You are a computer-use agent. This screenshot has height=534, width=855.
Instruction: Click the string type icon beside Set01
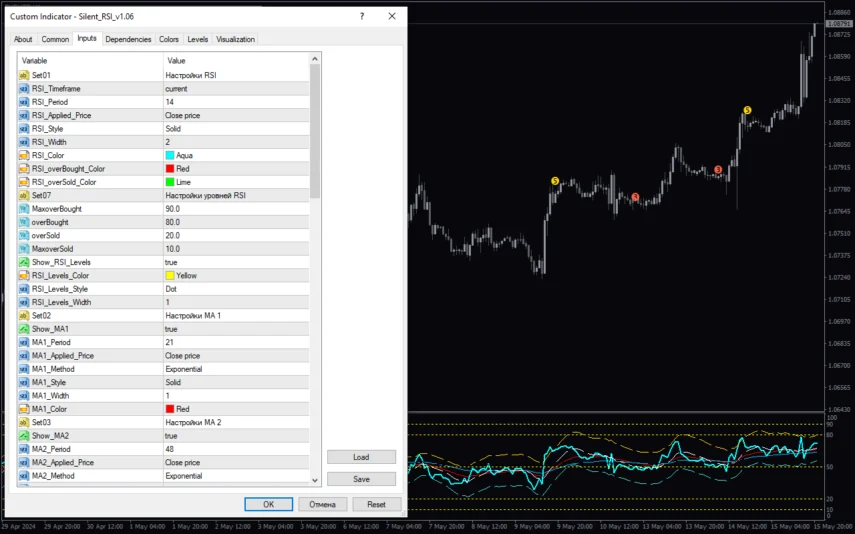24,75
